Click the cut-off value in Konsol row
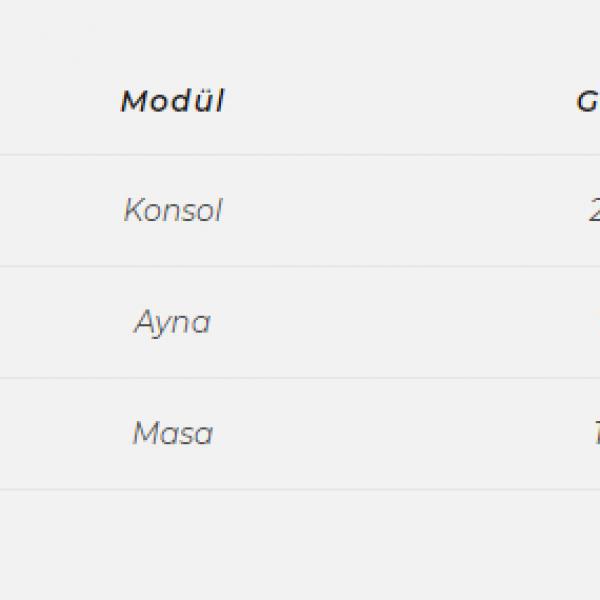 coord(595,210)
